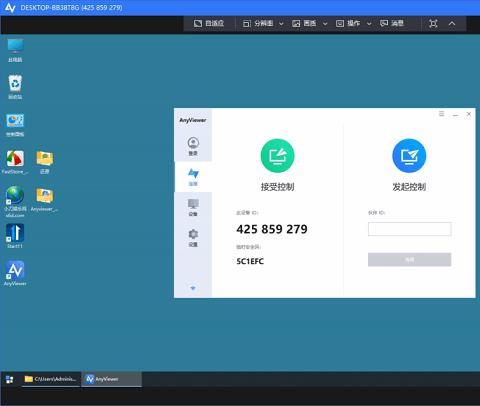Focus the partner ID input field

409,229
